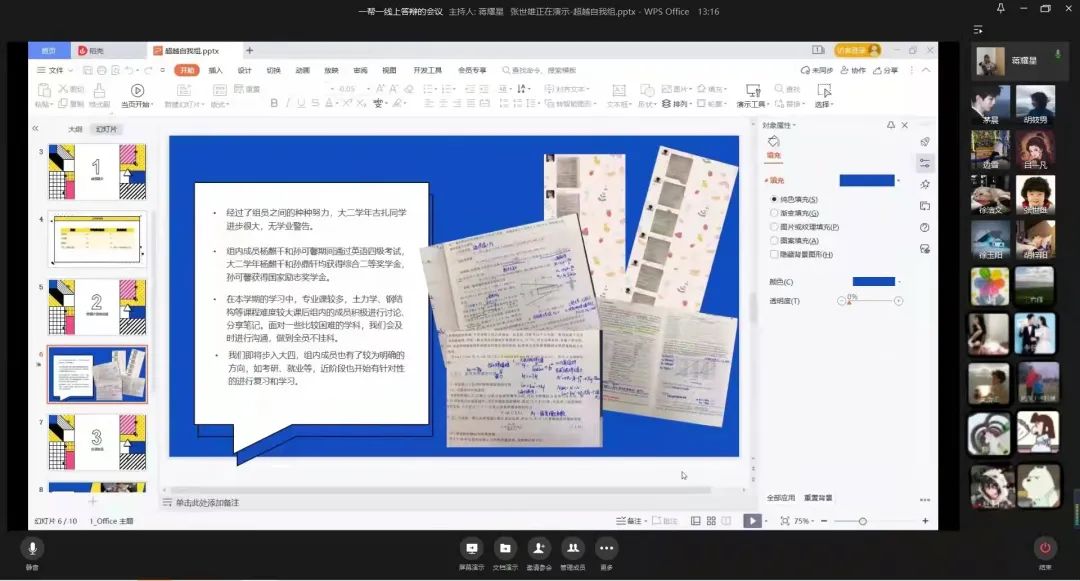Click the Format Painter brush icon
Image resolution: width=1080 pixels, height=581 pixels.
[x=99, y=90]
